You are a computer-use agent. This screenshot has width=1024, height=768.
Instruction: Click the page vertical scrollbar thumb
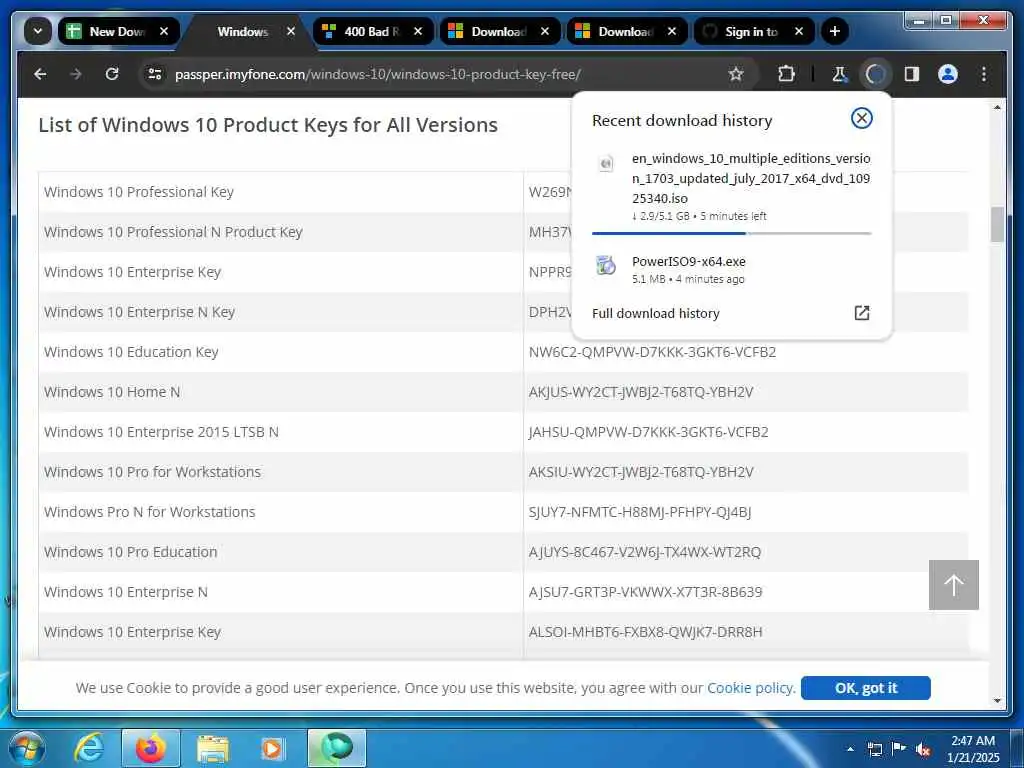point(997,224)
